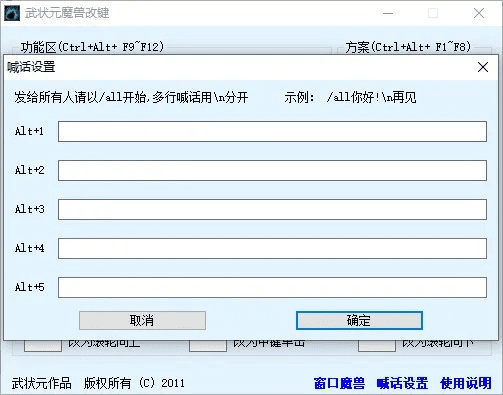Close the 武状元魔兽改键 main window
This screenshot has height=395, width=503.
[x=479, y=13]
